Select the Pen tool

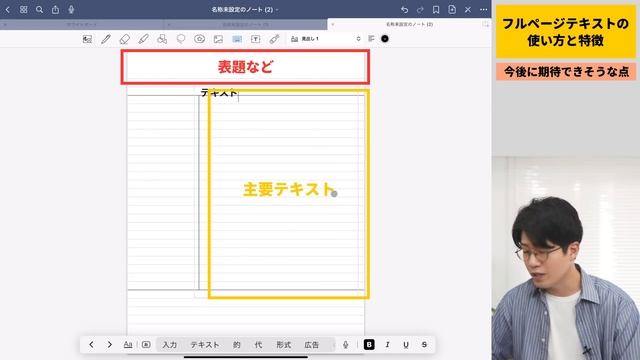coord(106,39)
